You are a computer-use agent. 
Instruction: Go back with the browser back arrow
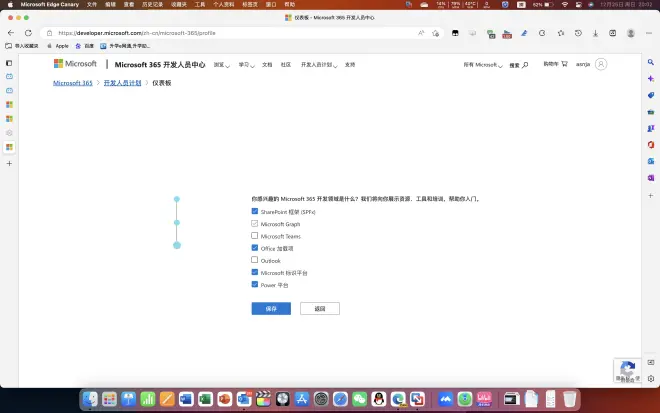[11, 33]
